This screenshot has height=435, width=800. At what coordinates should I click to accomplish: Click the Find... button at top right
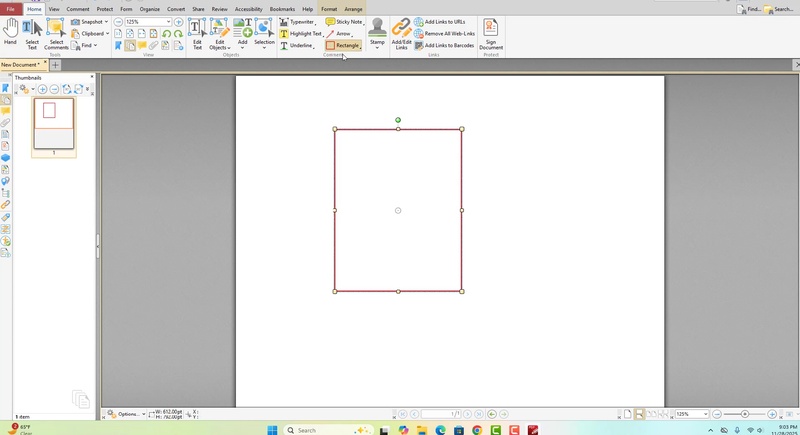tap(749, 9)
